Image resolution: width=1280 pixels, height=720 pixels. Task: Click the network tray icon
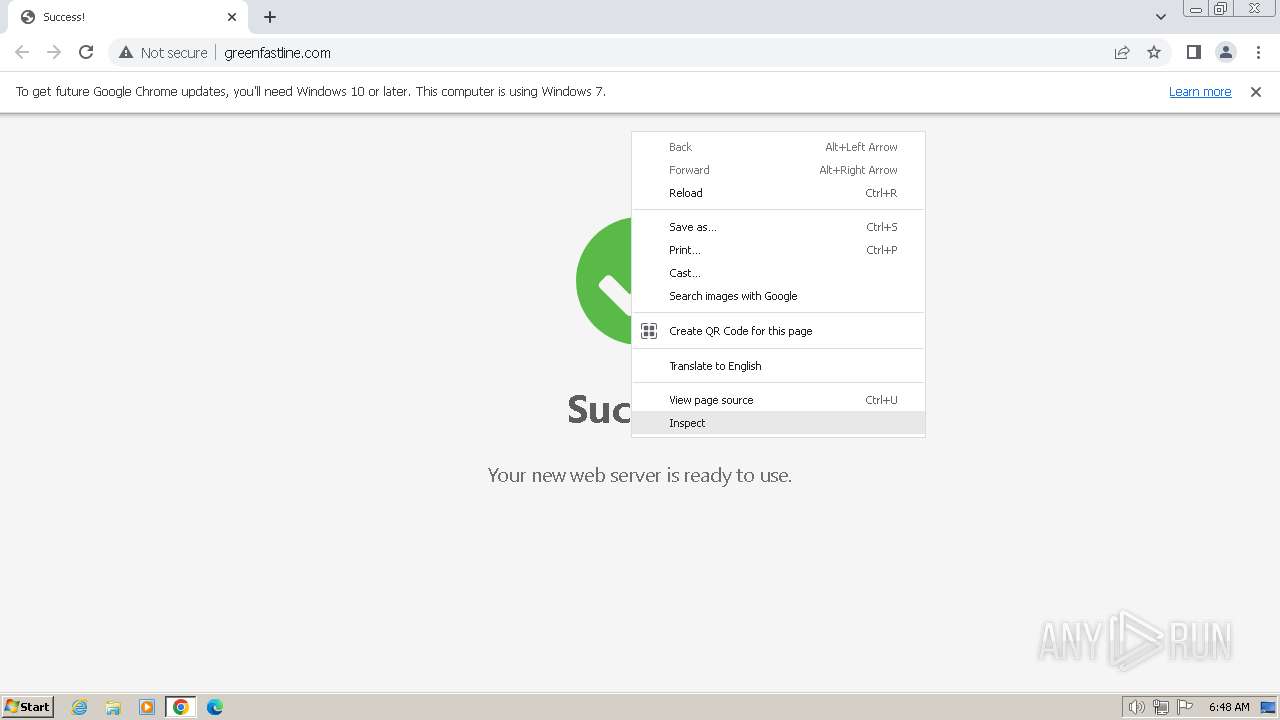(x=1161, y=707)
